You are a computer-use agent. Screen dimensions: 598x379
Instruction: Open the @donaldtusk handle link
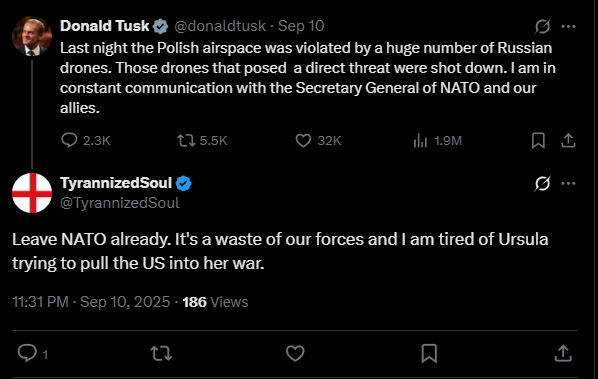click(220, 26)
